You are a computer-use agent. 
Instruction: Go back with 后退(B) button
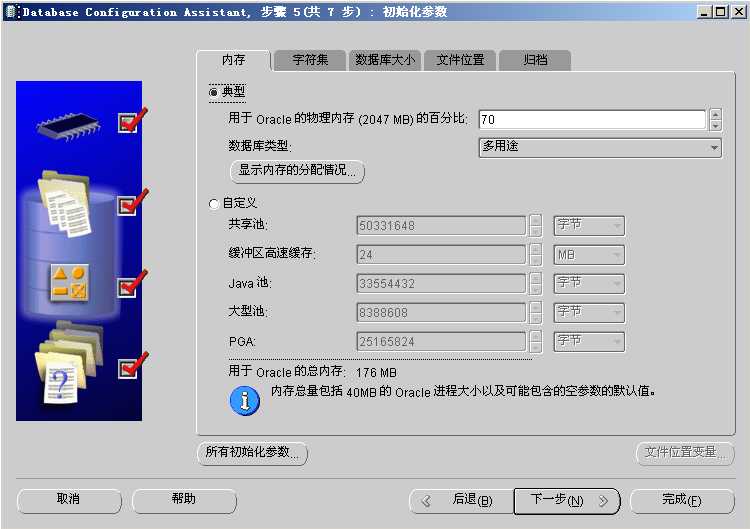(461, 501)
